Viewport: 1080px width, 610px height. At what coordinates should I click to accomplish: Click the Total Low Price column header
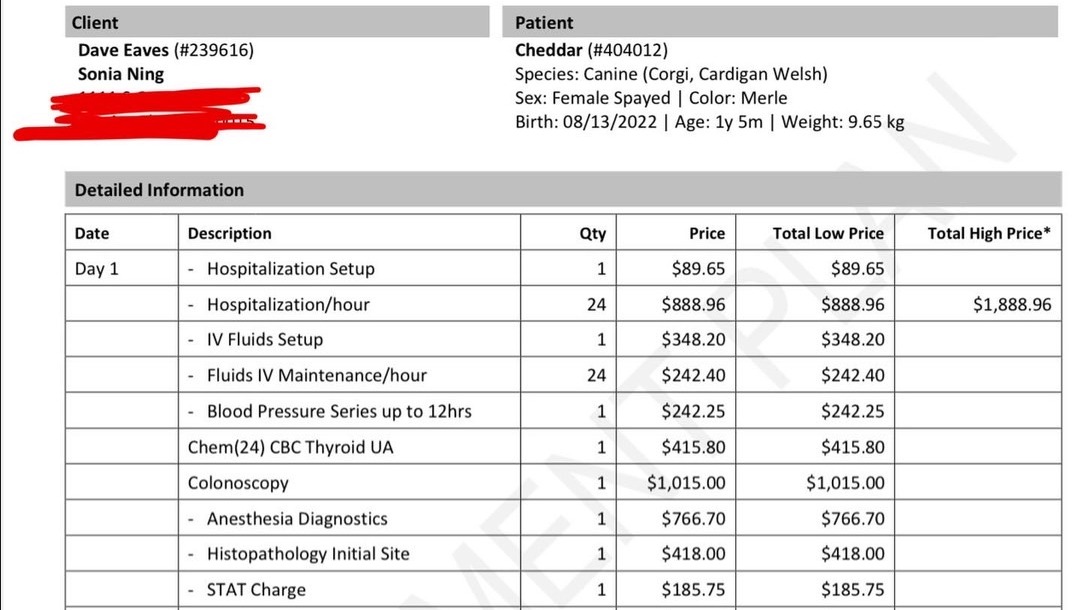point(828,233)
